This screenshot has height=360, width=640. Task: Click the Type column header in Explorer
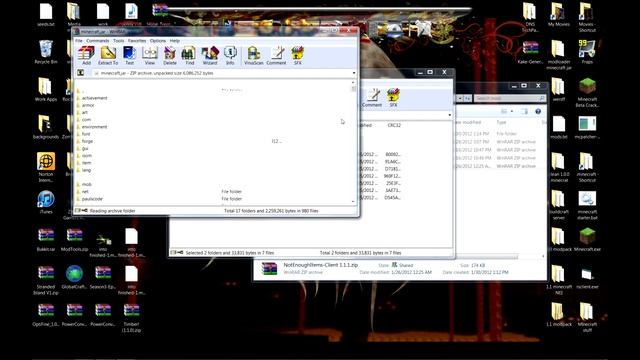[501, 122]
